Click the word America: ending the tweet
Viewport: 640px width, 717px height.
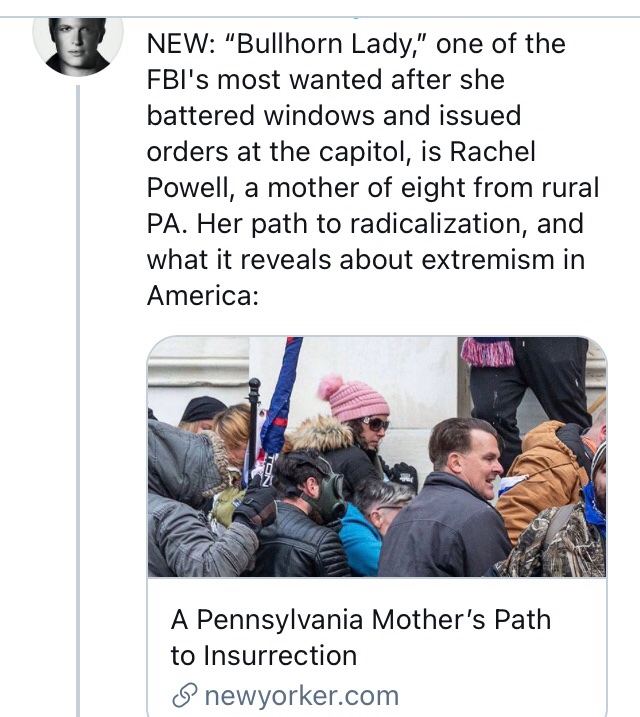203,296
